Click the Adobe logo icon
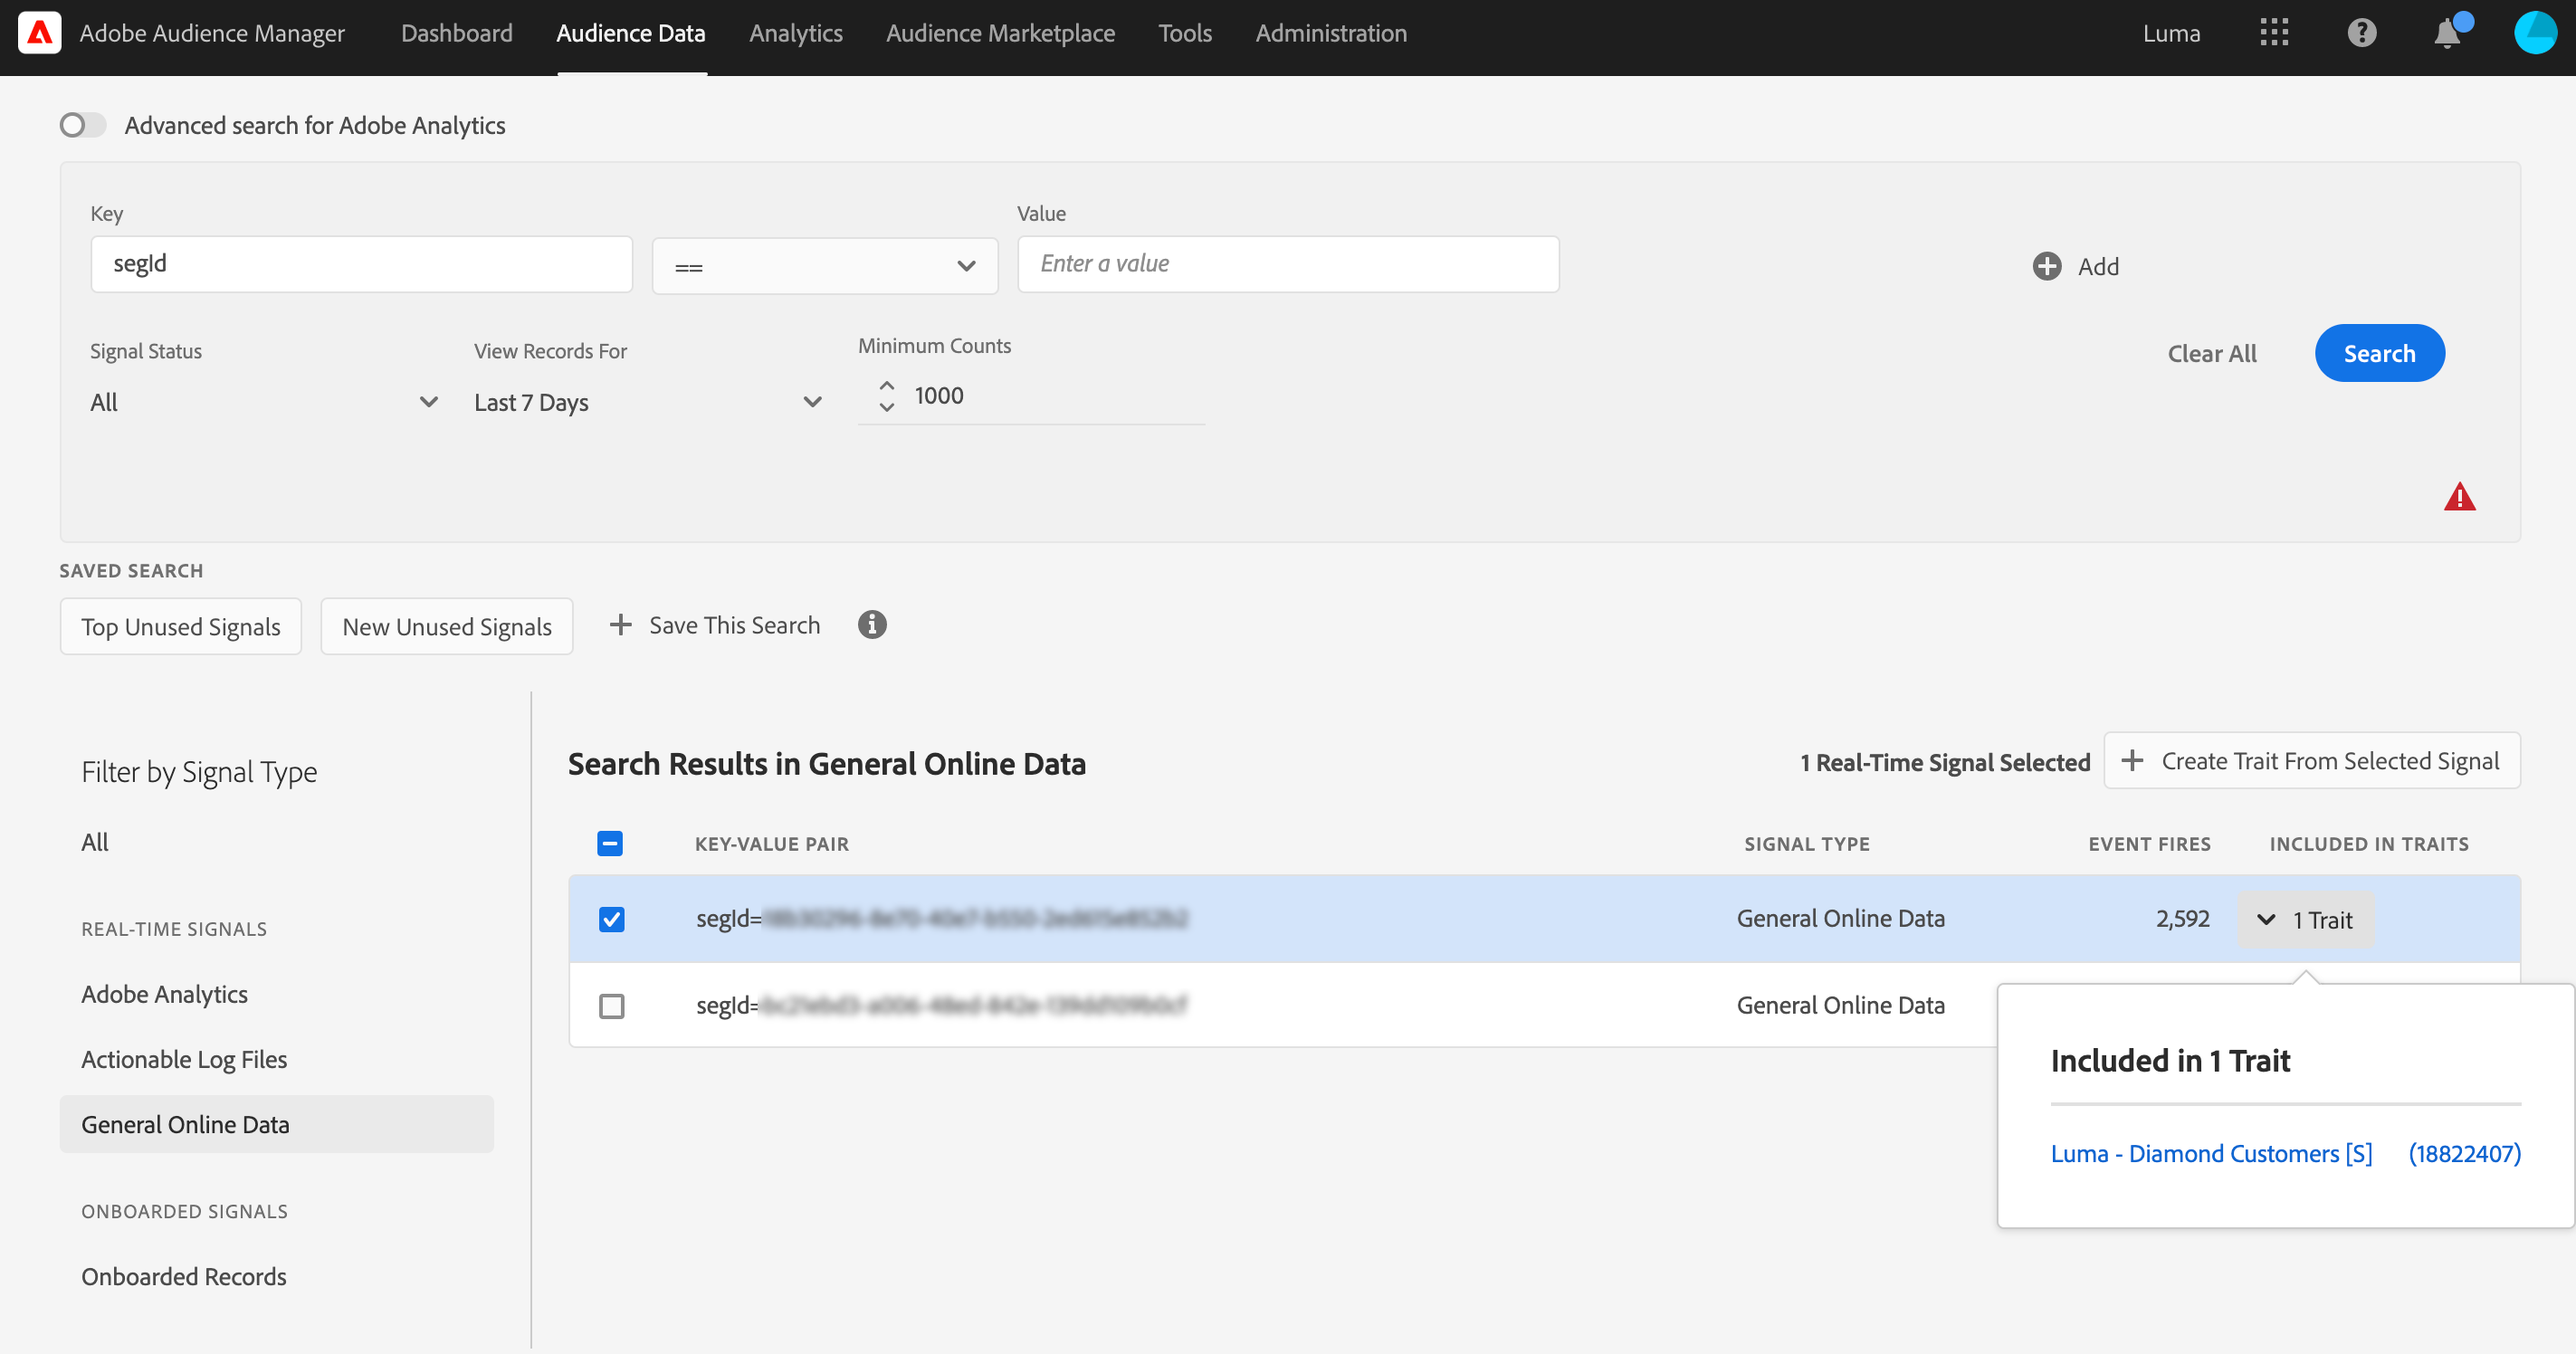Viewport: 2576px width, 1354px height. tap(39, 33)
